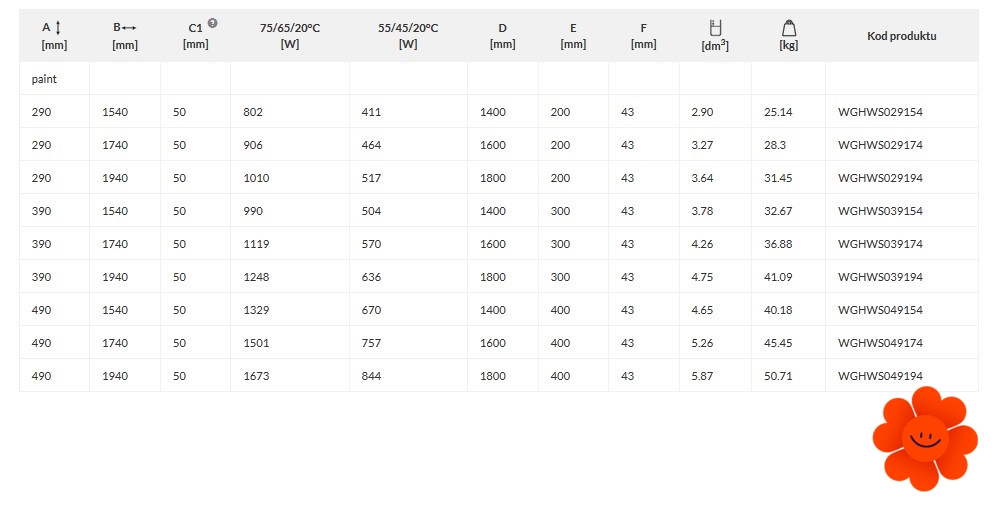Select product code WGHWS039194
Image resolution: width=1005 pixels, height=513 pixels.
tap(880, 277)
